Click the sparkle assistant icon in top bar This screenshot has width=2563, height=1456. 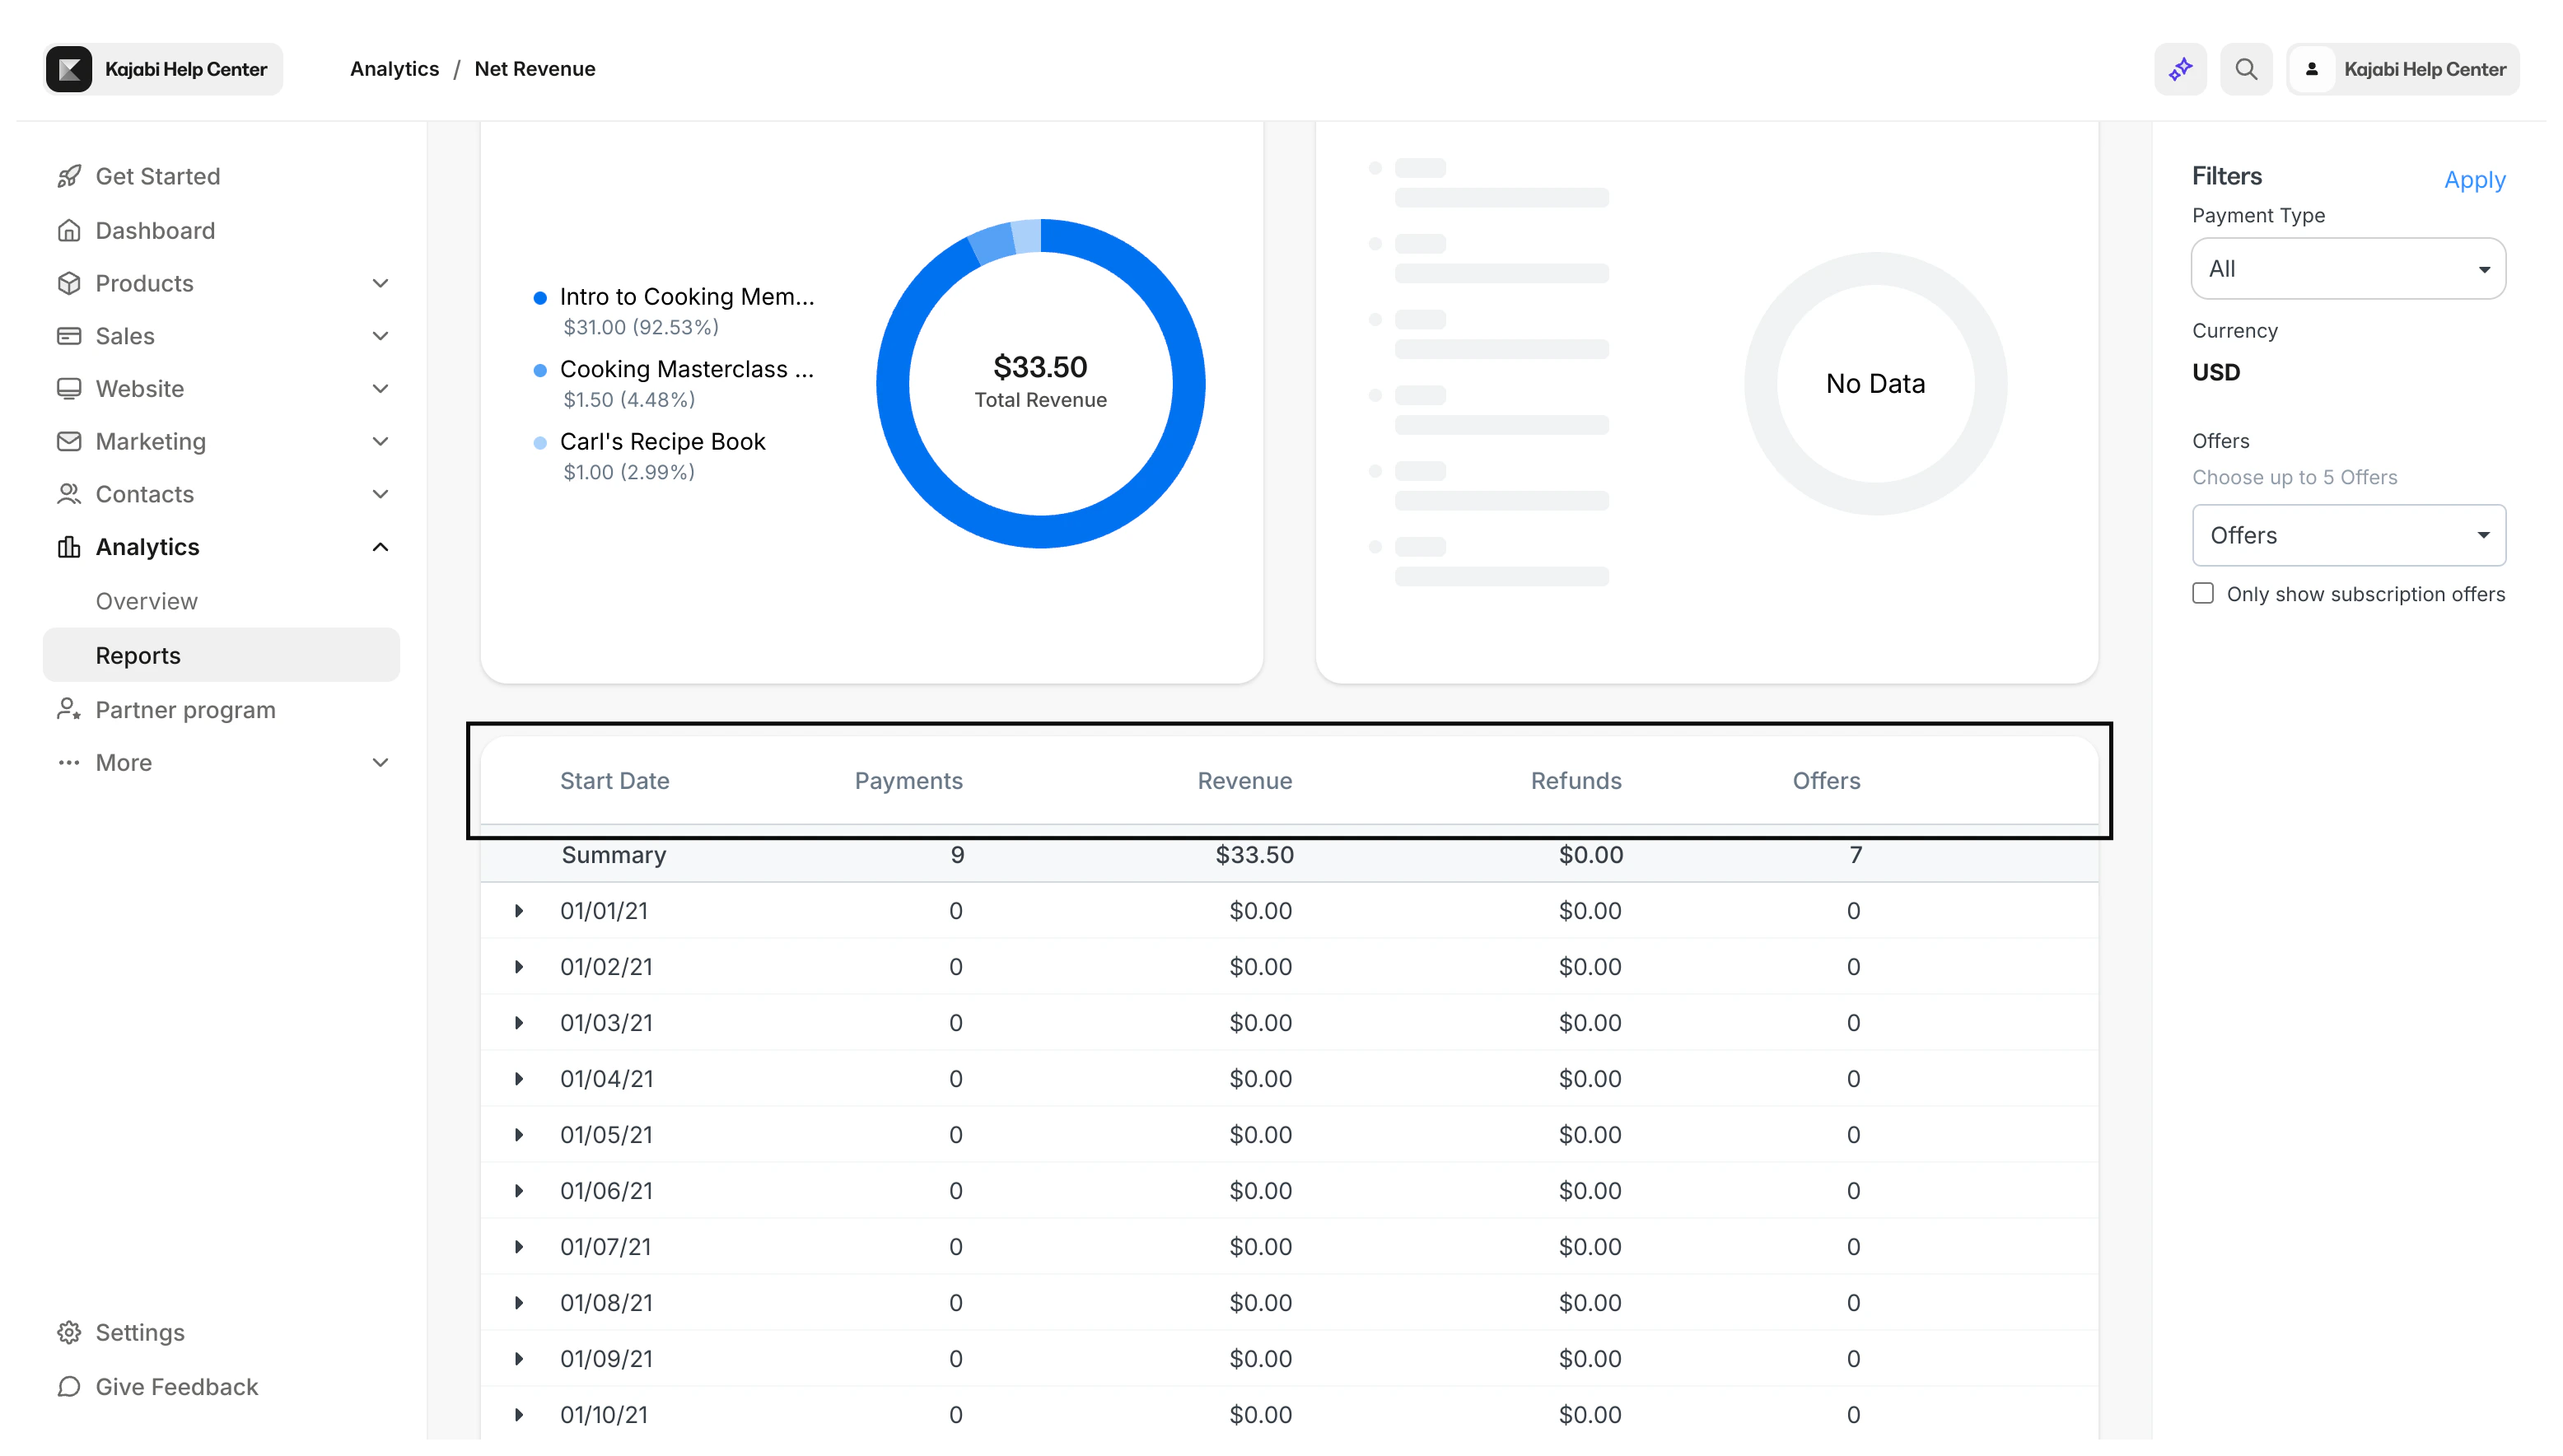pyautogui.click(x=2180, y=68)
